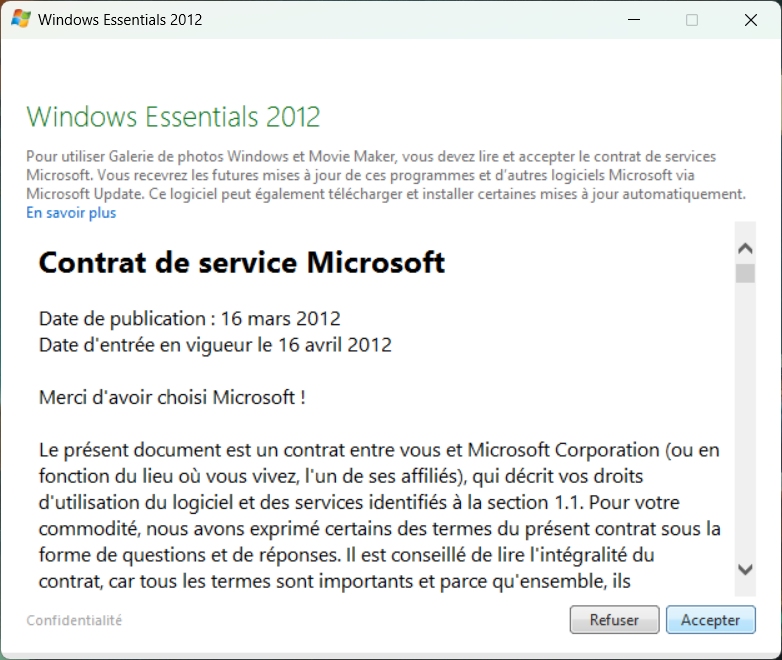The image size is (782, 660).
Task: Click the title bar text Windows Essentials 2012
Action: pos(120,20)
